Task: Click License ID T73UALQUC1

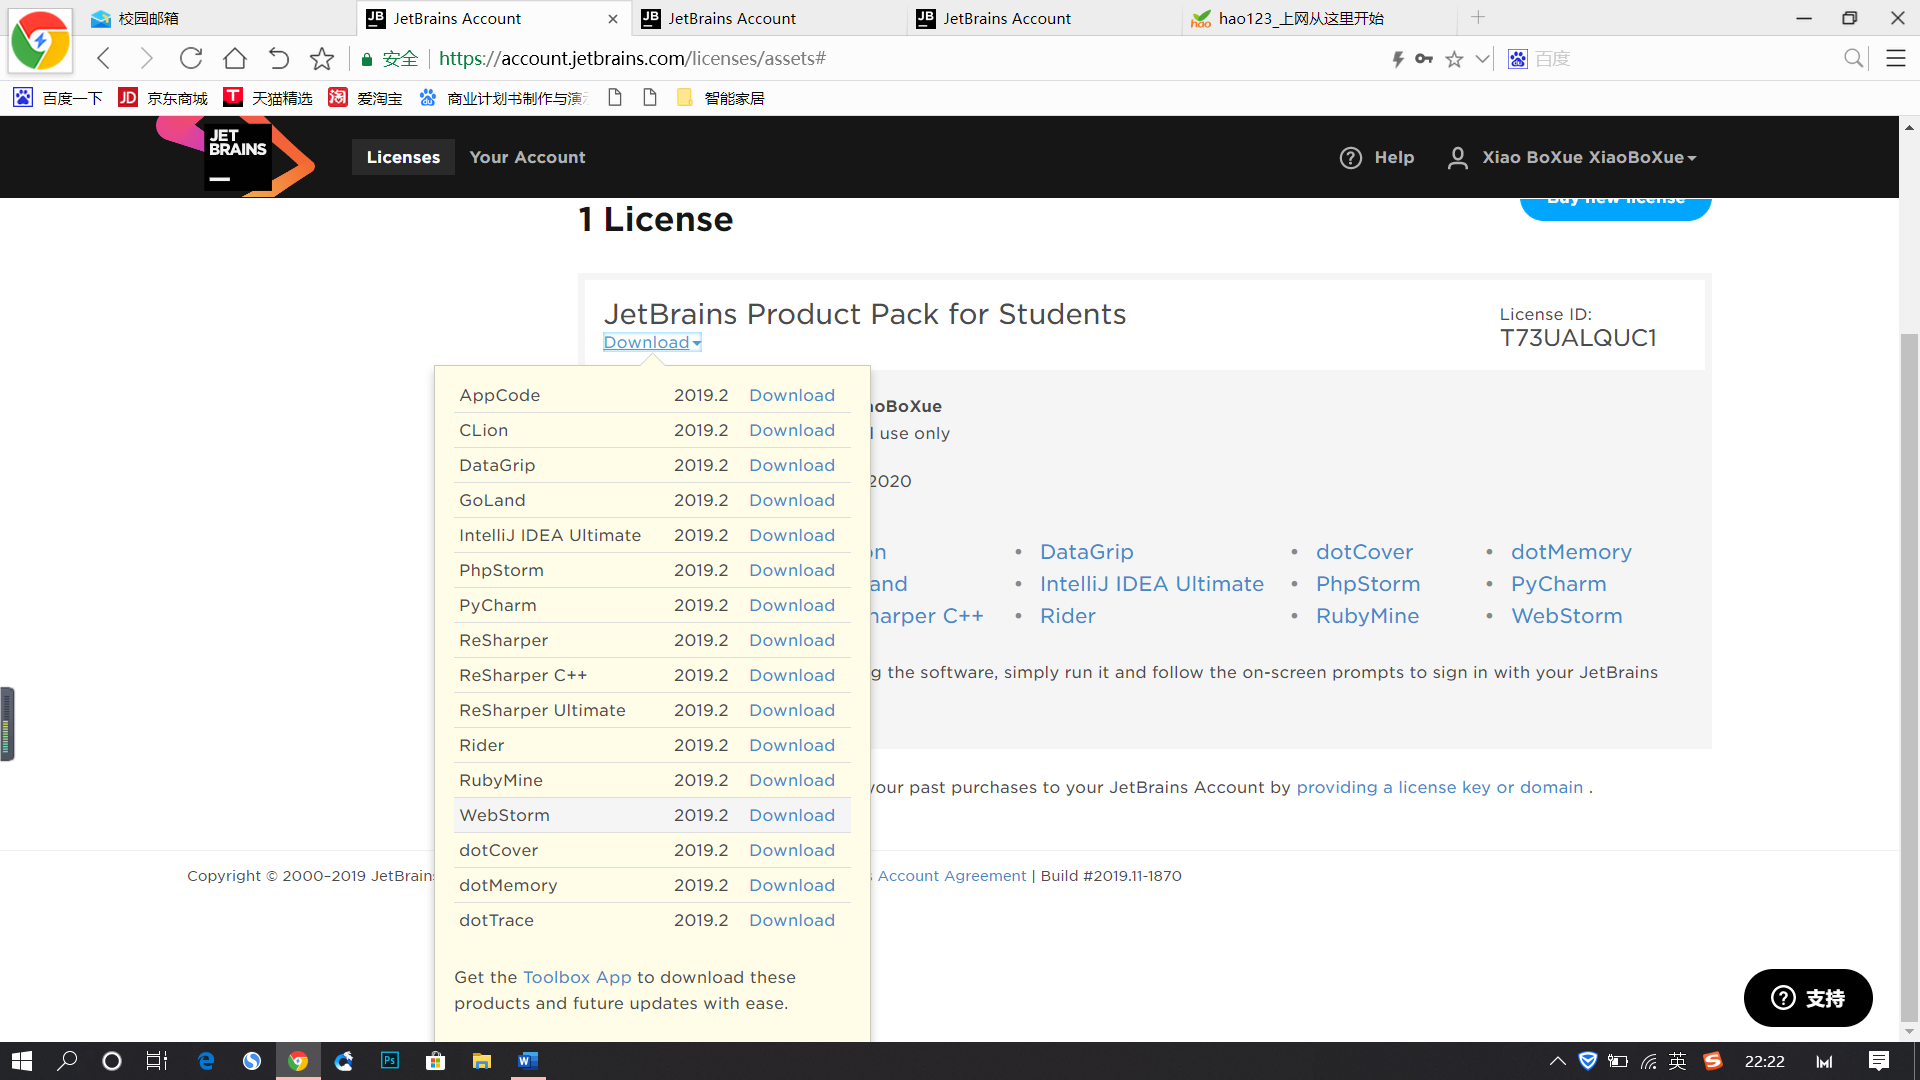Action: (x=1577, y=338)
